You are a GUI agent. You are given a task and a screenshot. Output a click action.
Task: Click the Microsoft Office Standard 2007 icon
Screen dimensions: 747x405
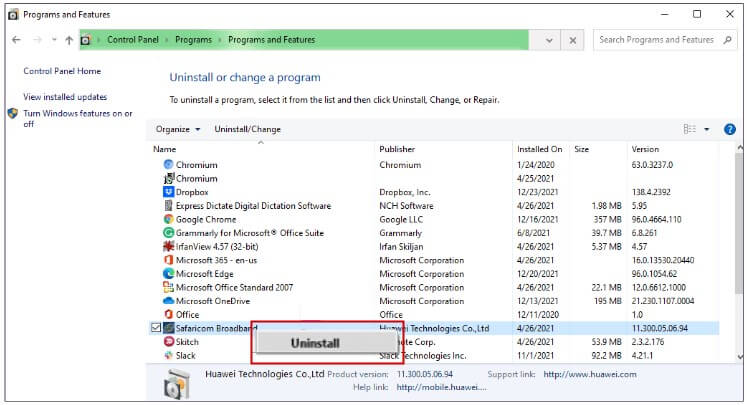(168, 287)
